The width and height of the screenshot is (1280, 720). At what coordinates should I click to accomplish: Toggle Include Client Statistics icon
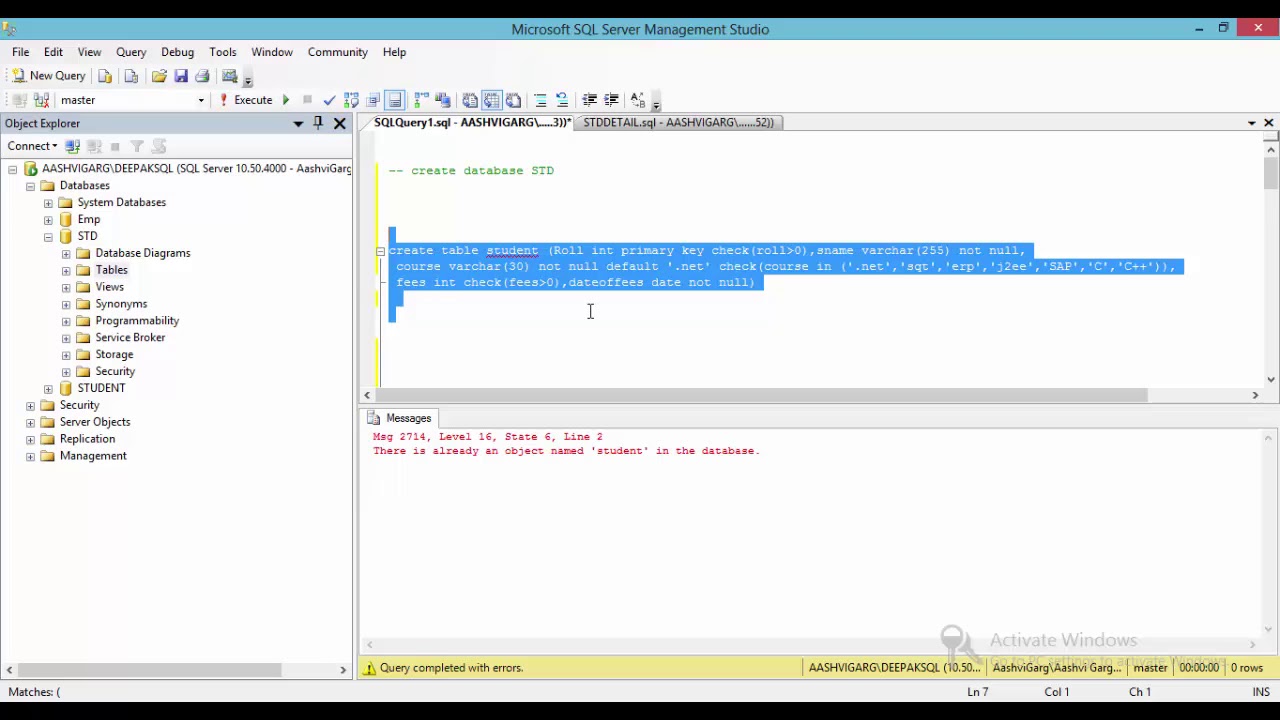(x=443, y=100)
